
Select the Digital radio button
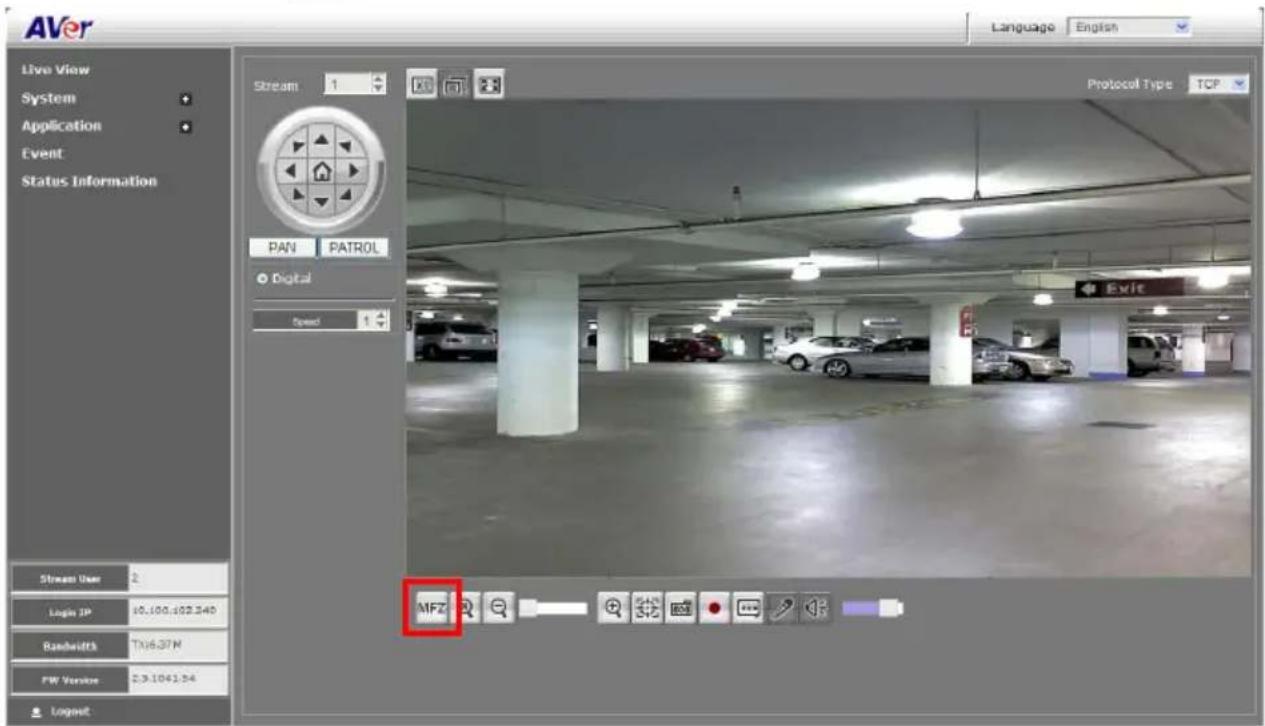click(261, 278)
